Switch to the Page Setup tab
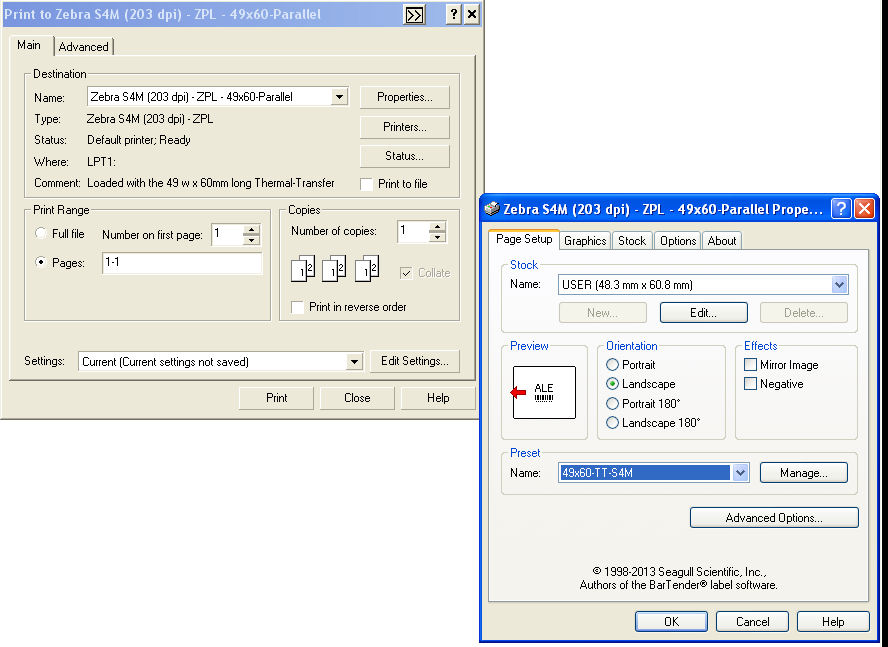Image resolution: width=888 pixels, height=647 pixels. 524,239
